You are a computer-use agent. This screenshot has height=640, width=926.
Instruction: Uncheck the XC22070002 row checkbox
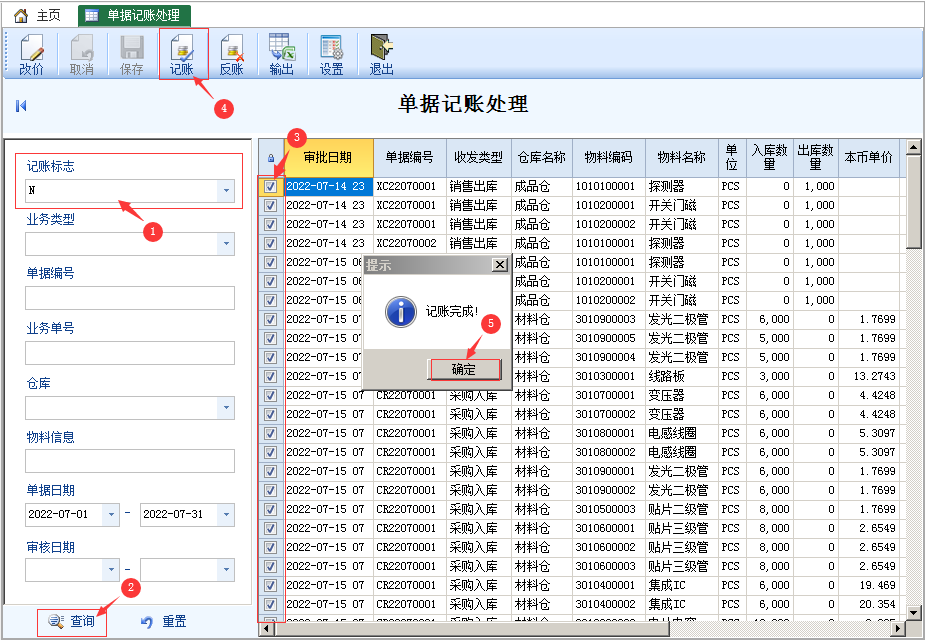point(271,243)
